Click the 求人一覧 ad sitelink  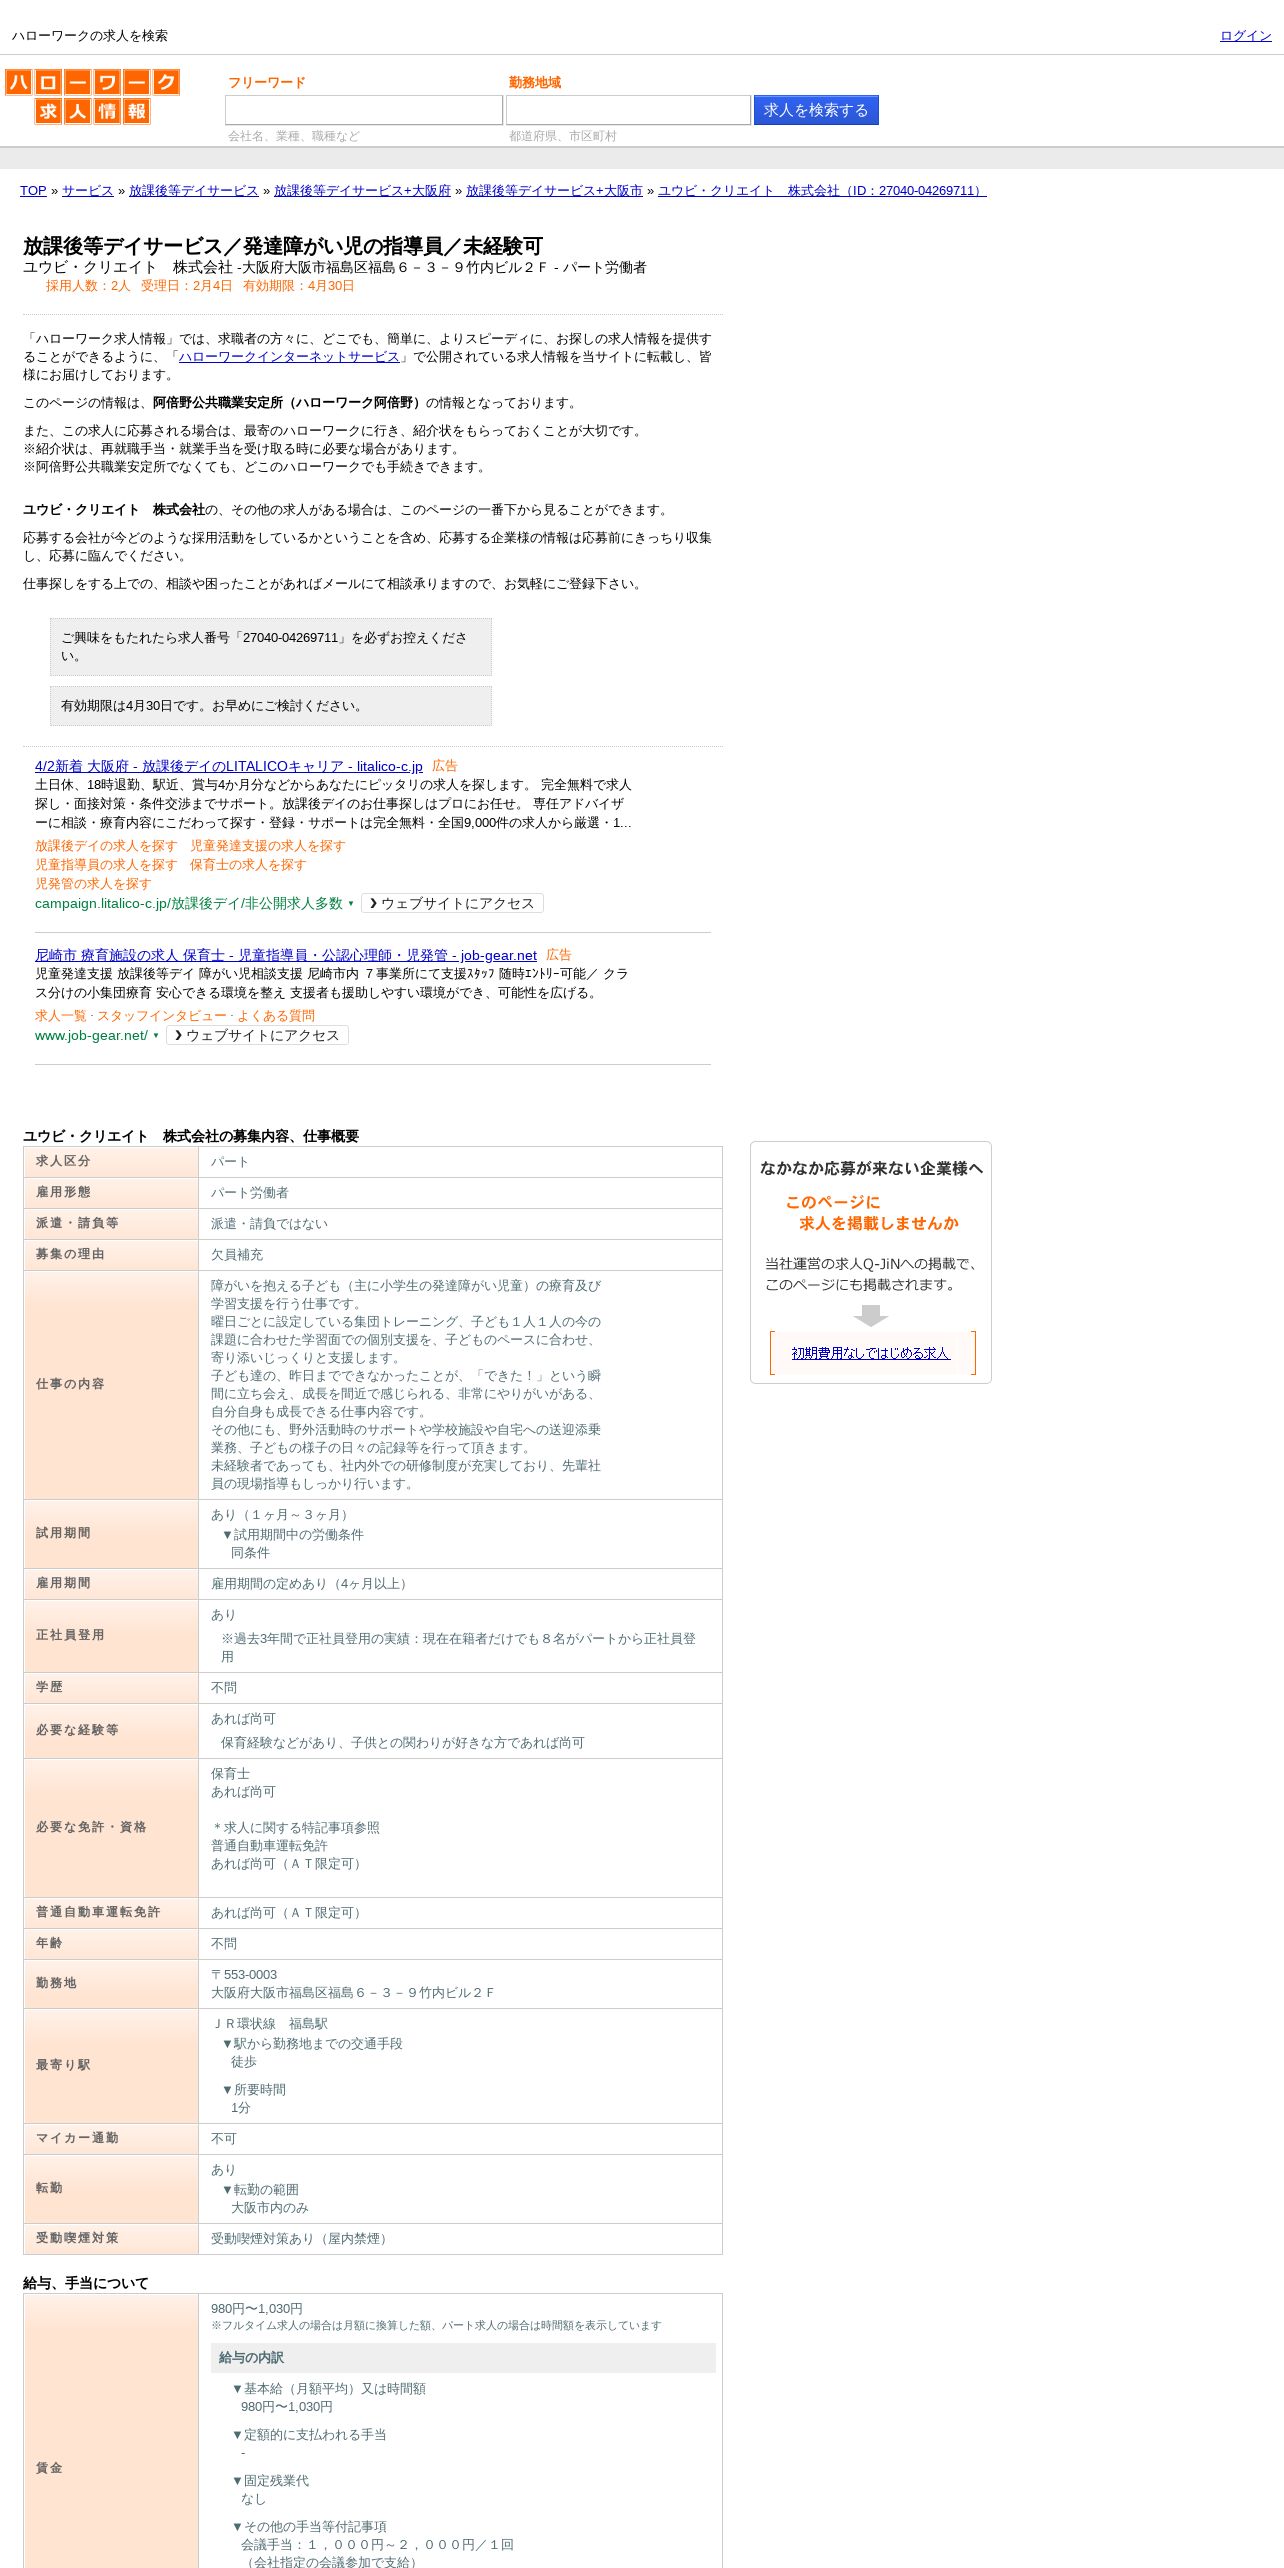(x=61, y=1016)
